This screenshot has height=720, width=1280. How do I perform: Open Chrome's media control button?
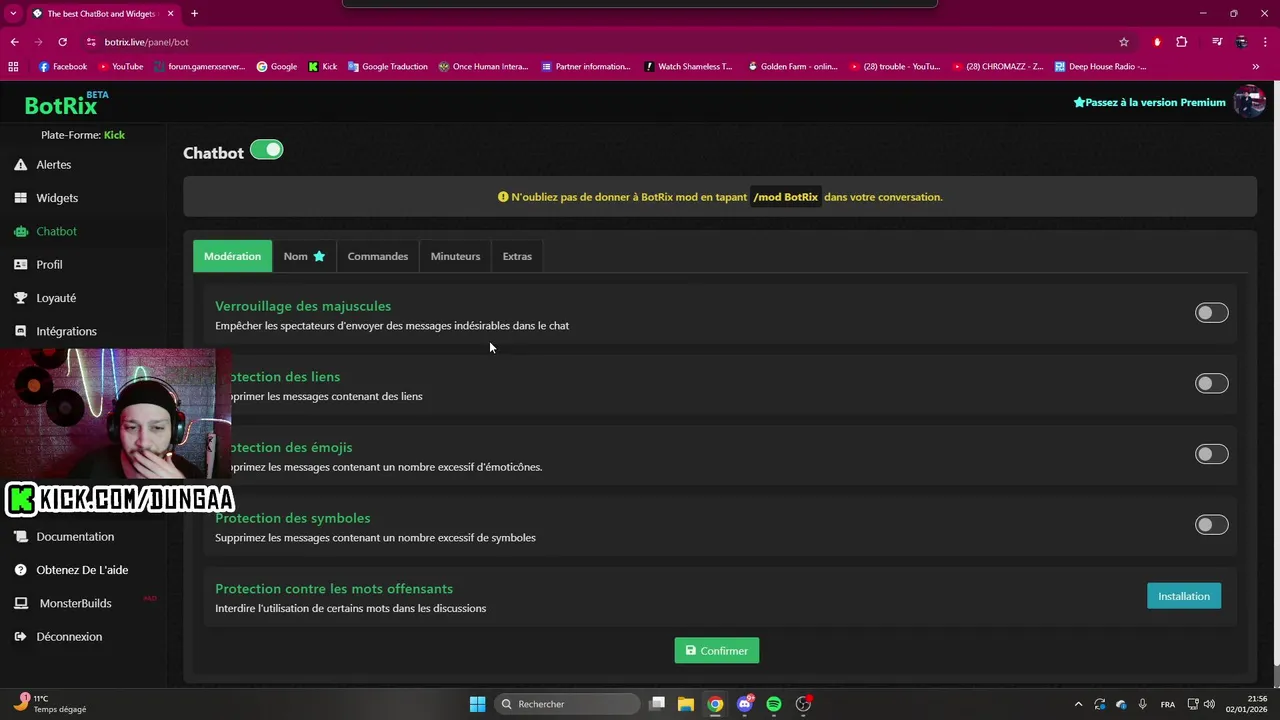(1217, 42)
